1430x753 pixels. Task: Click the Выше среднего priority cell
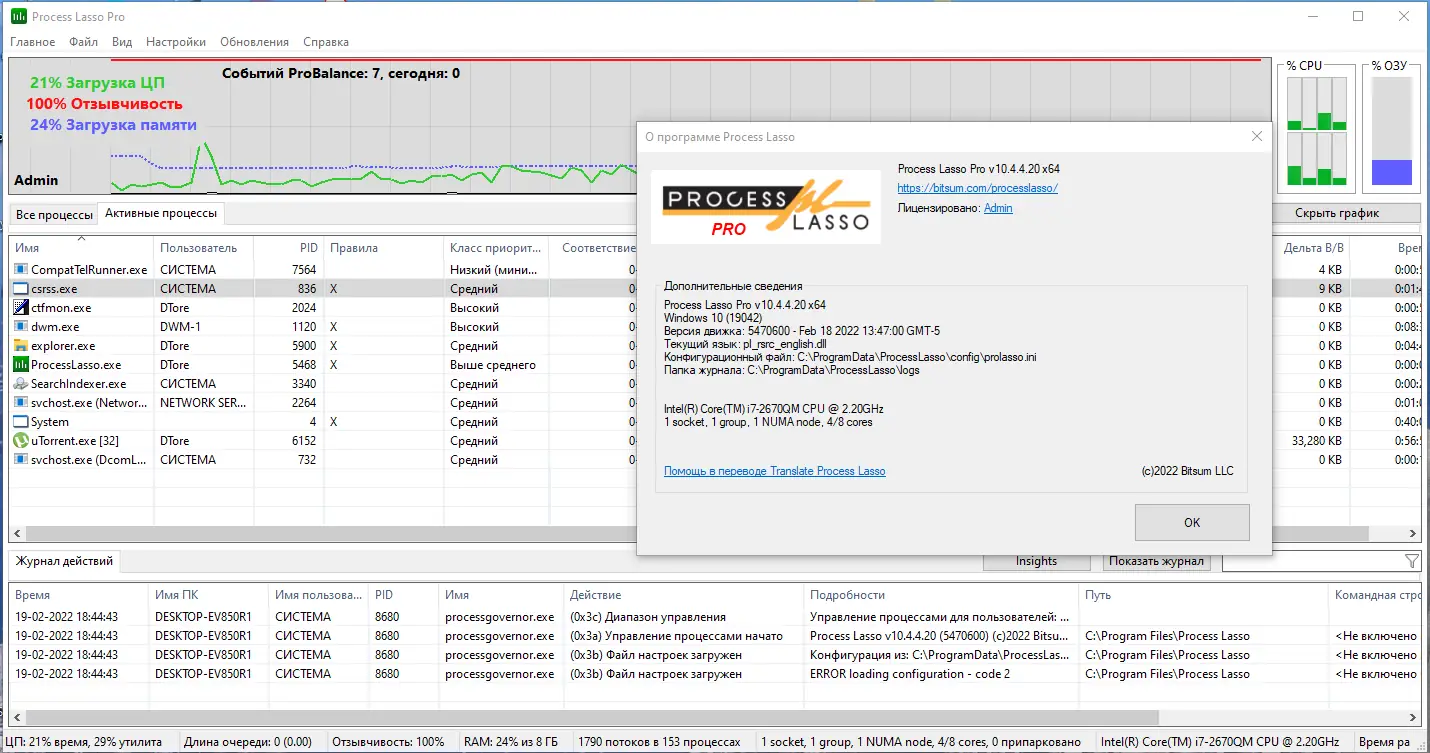tap(493, 365)
